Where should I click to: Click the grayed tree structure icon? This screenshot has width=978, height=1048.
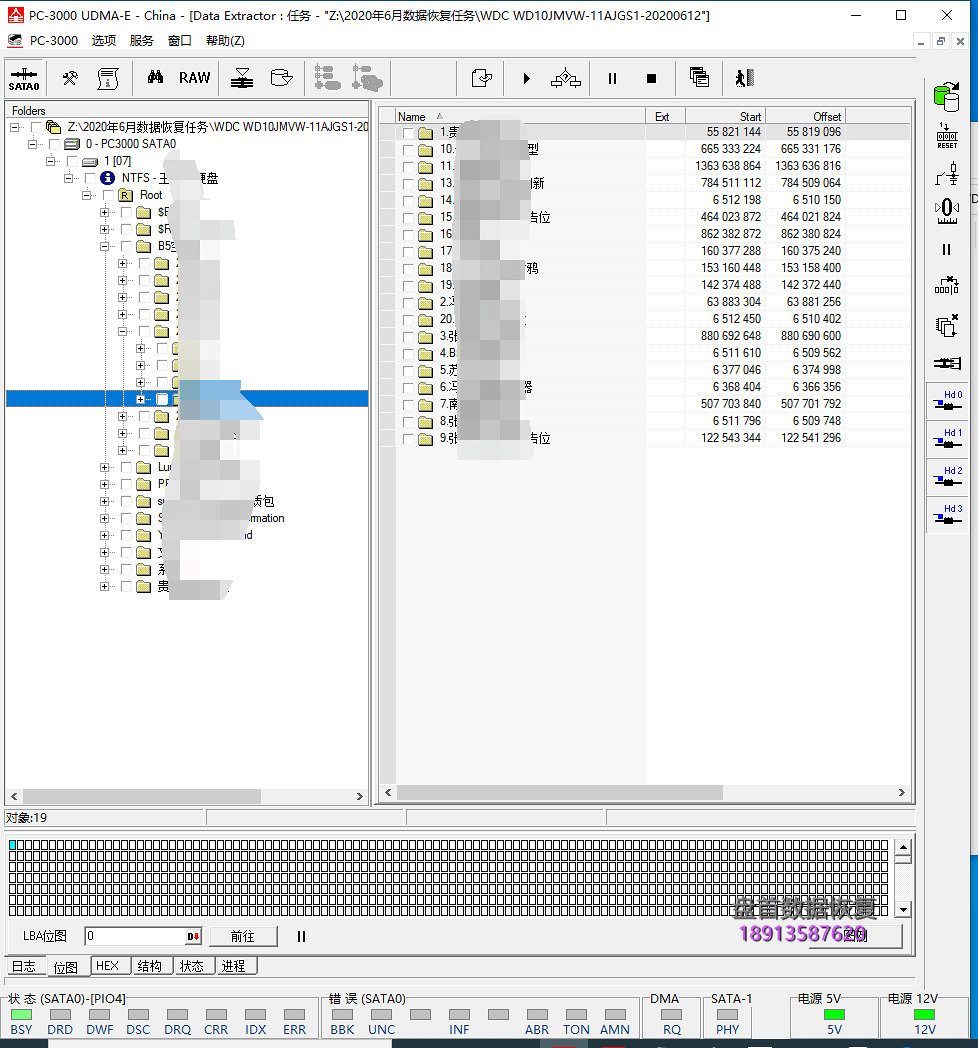pos(328,78)
